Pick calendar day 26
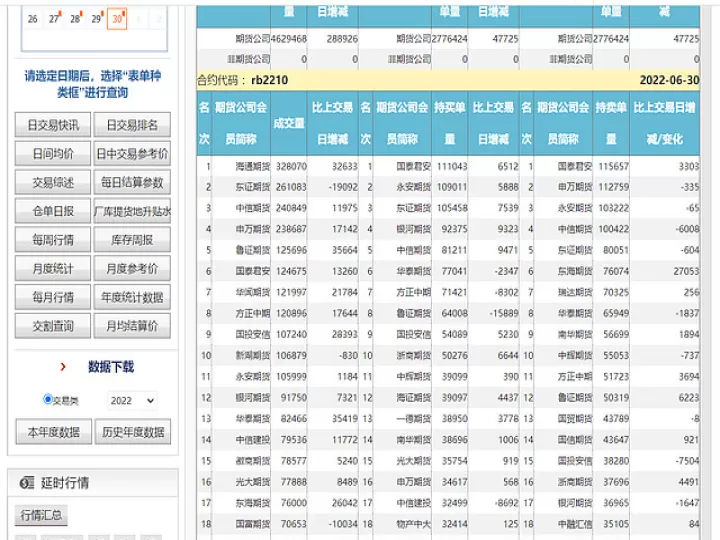 33,19
